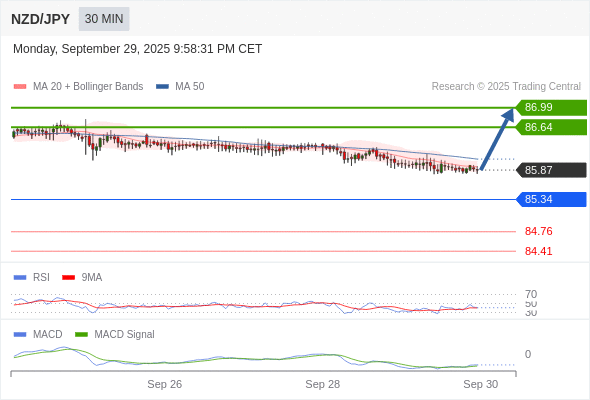Click the 85.87 current price tag
The width and height of the screenshot is (590, 400).
point(551,170)
